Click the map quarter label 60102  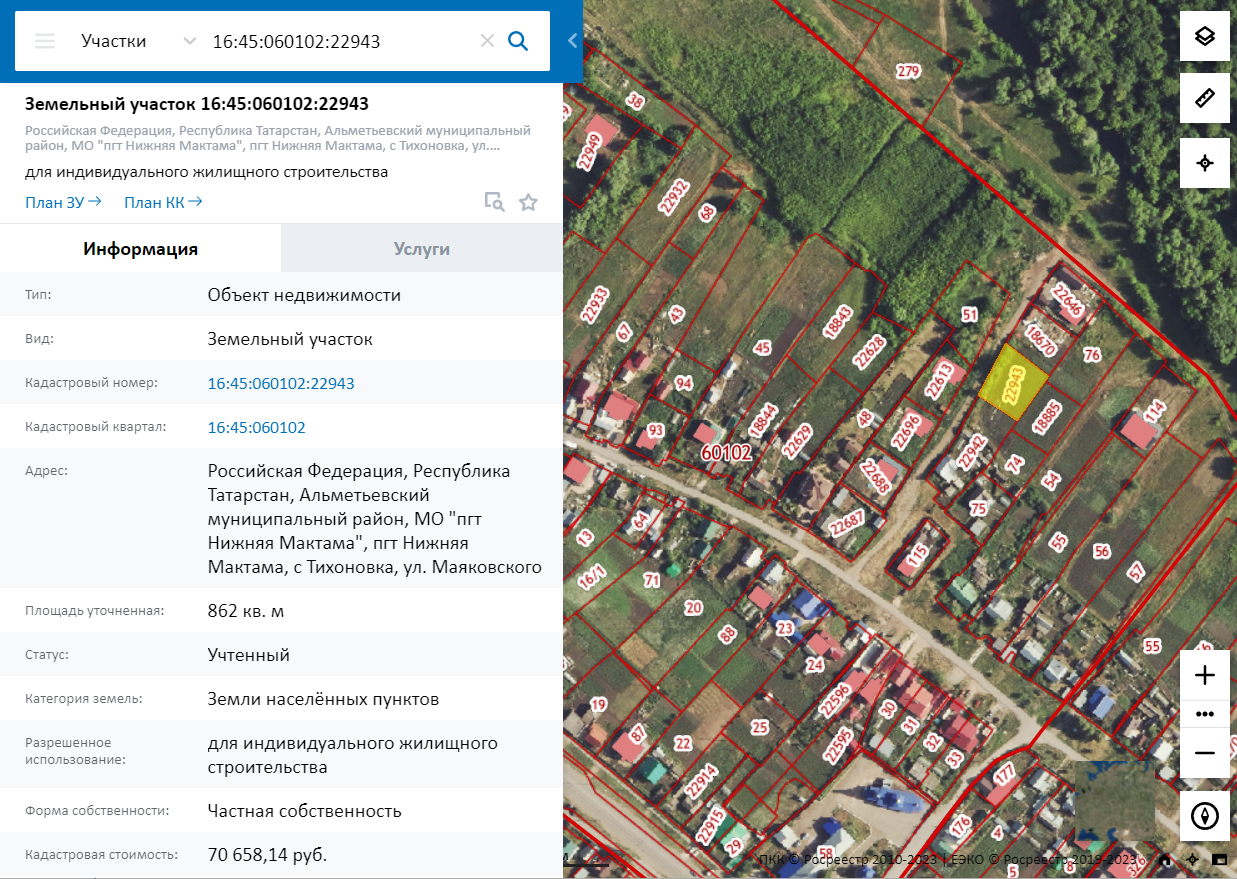(x=726, y=452)
